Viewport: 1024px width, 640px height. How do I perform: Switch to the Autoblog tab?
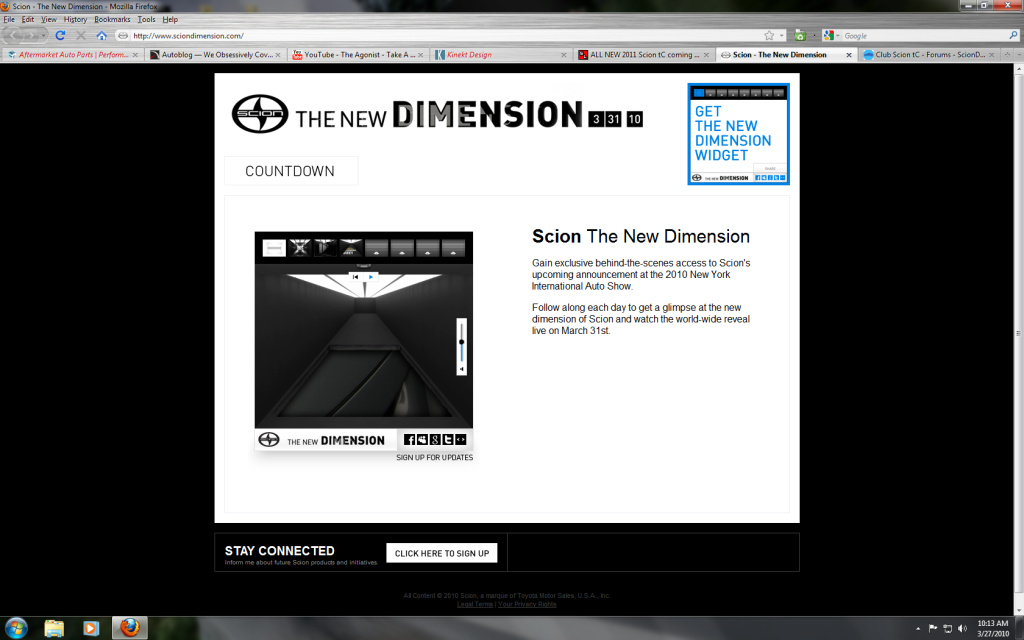(216, 55)
